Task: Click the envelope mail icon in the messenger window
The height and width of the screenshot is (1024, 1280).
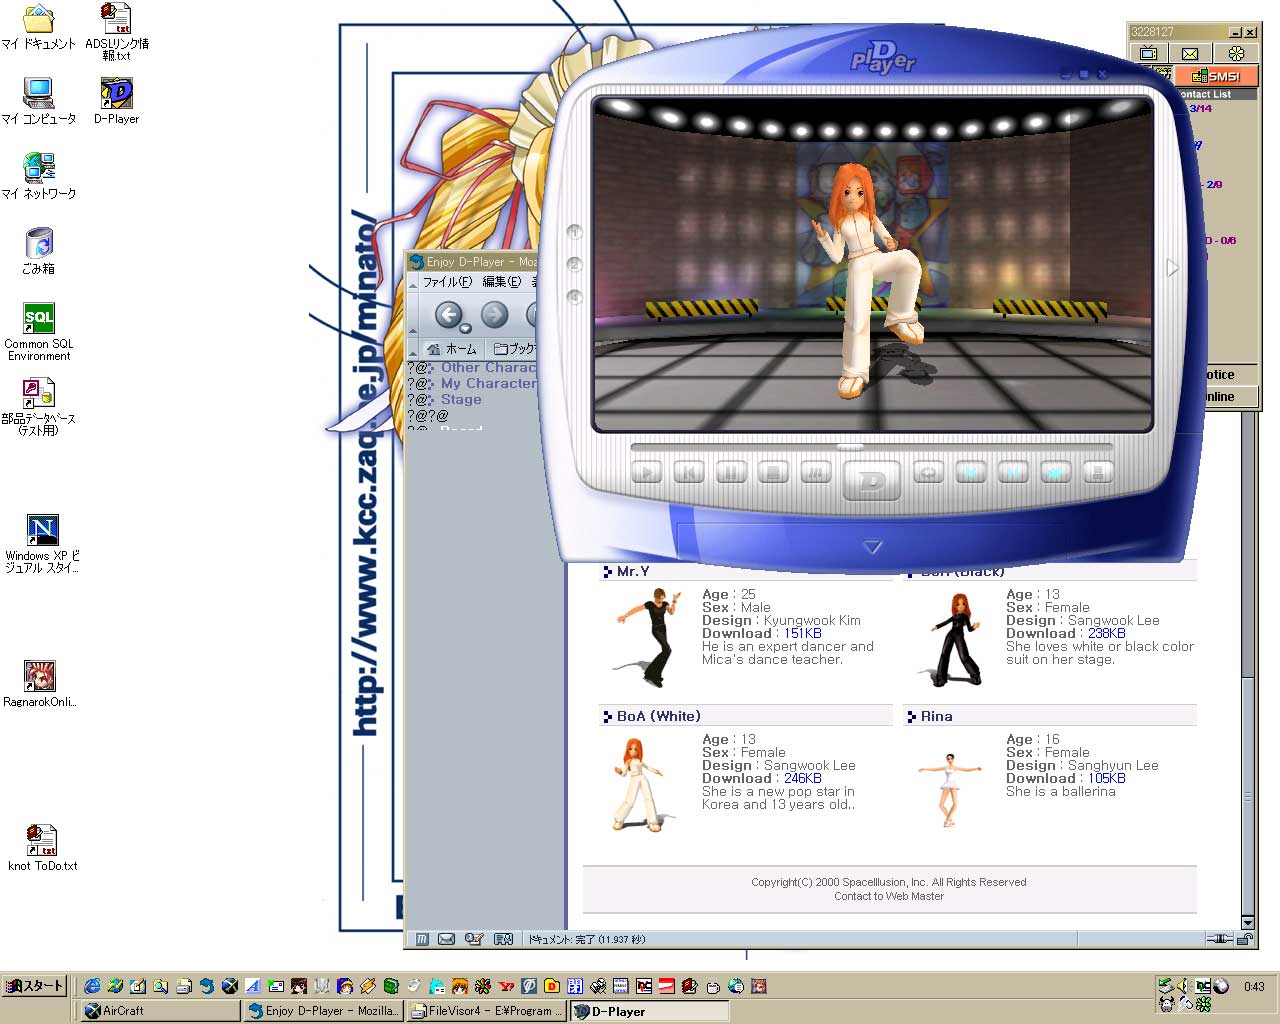Action: tap(1190, 53)
